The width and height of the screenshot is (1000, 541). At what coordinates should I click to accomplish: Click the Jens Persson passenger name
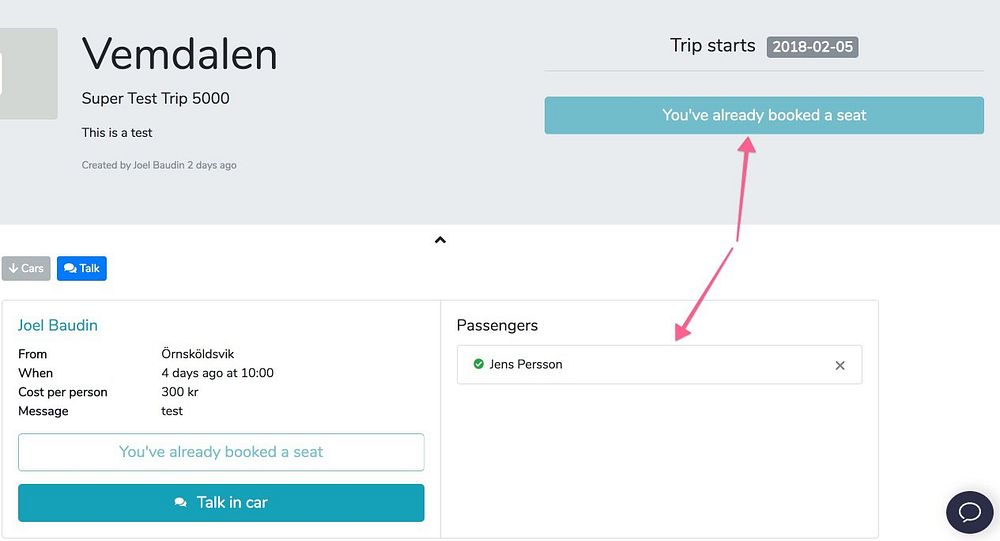click(526, 364)
